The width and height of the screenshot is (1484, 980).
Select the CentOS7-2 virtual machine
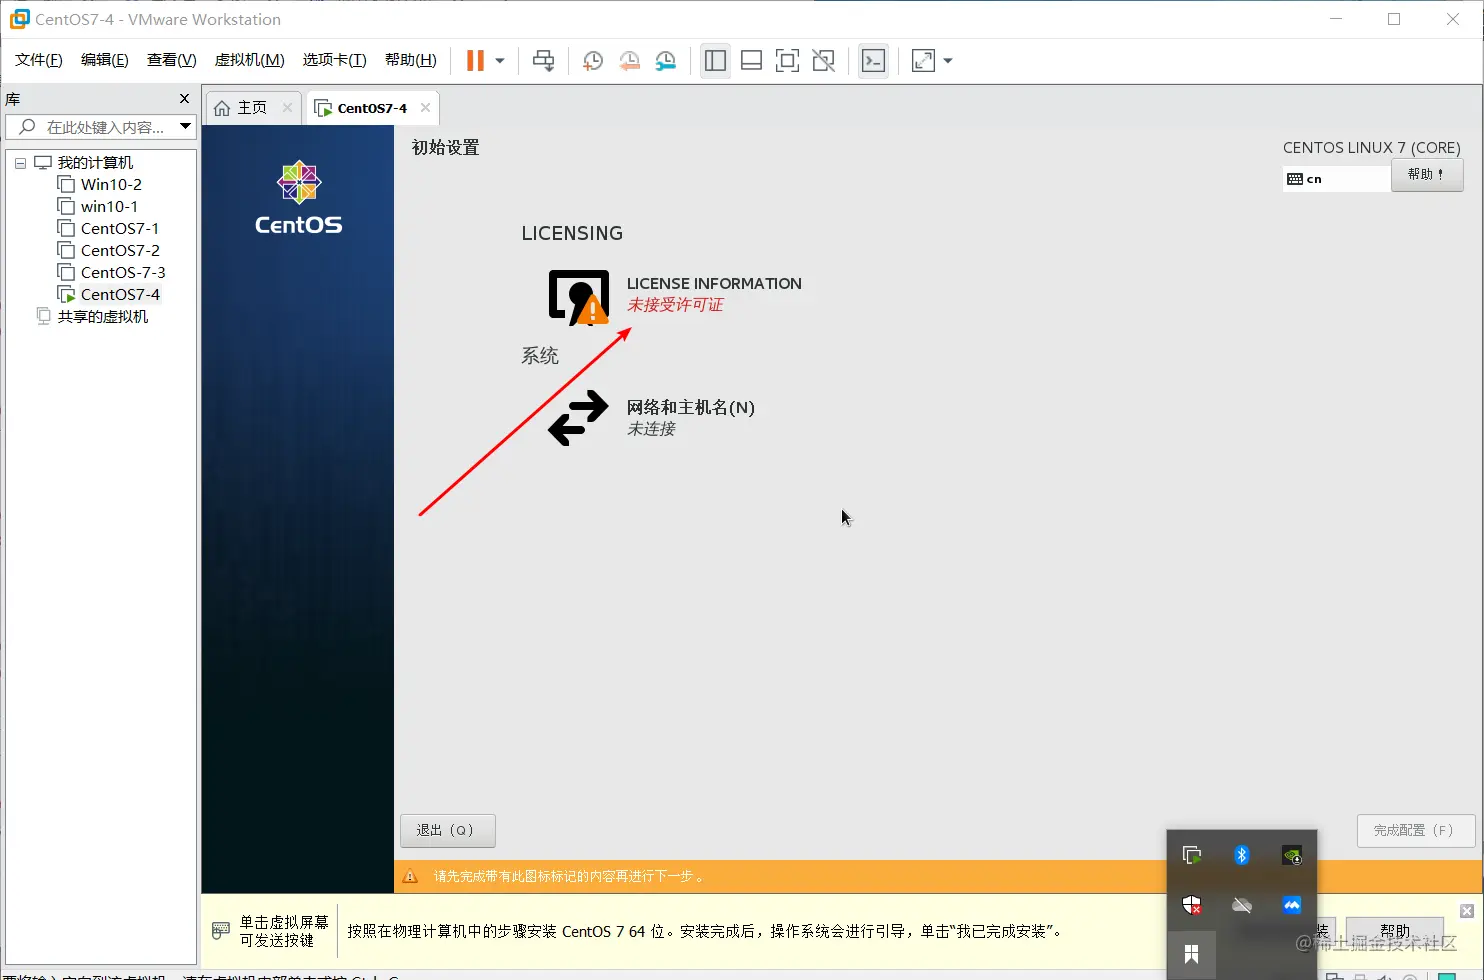120,251
